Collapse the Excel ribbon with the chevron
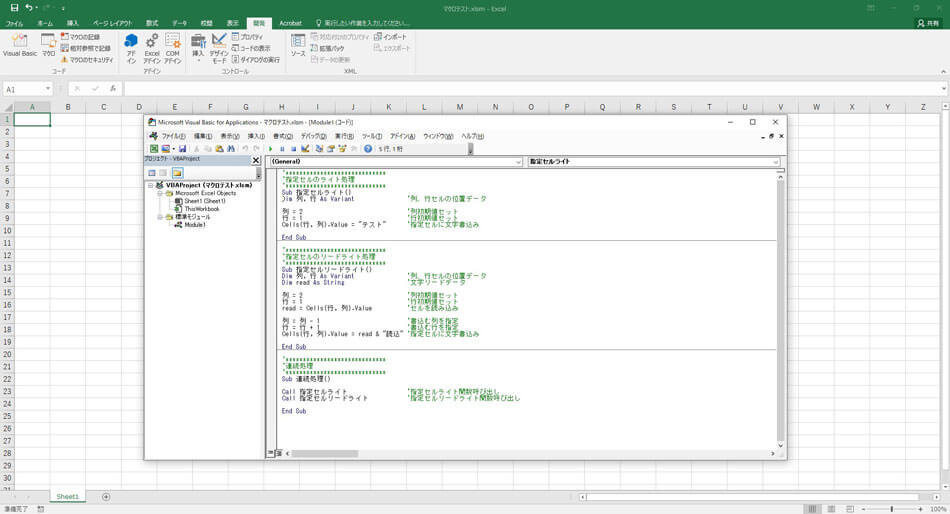This screenshot has width=950, height=514. [943, 72]
